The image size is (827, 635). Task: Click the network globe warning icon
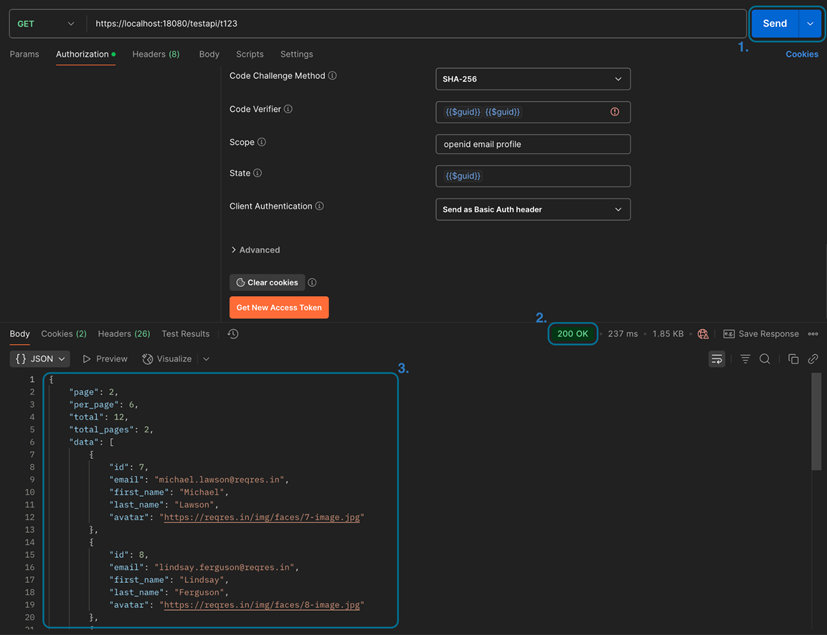pos(703,334)
